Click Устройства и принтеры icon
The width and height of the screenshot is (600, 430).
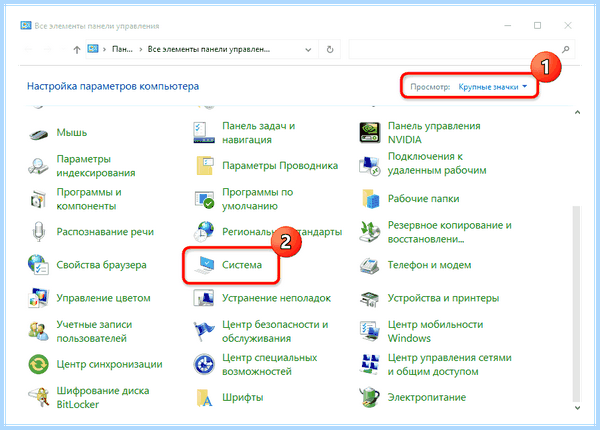[370, 298]
